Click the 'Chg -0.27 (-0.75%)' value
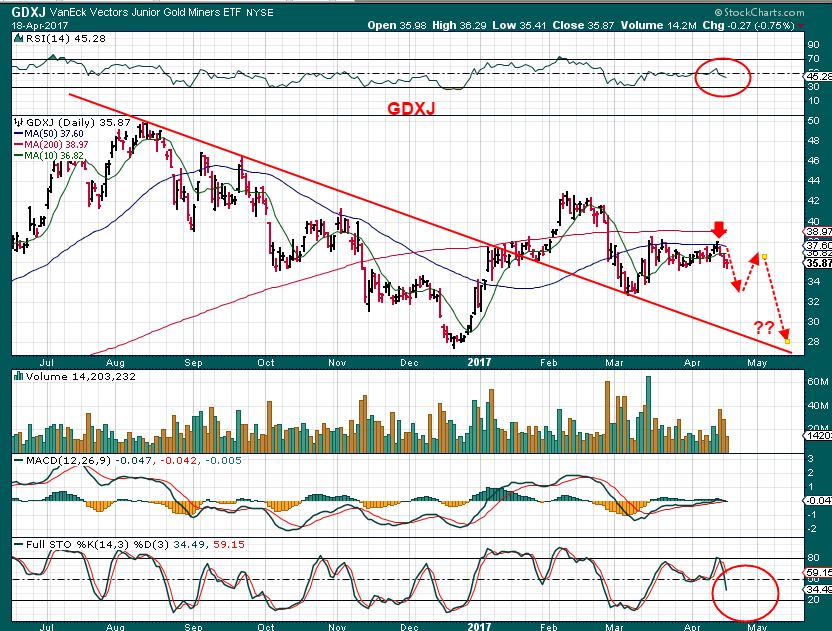 pyautogui.click(x=748, y=25)
